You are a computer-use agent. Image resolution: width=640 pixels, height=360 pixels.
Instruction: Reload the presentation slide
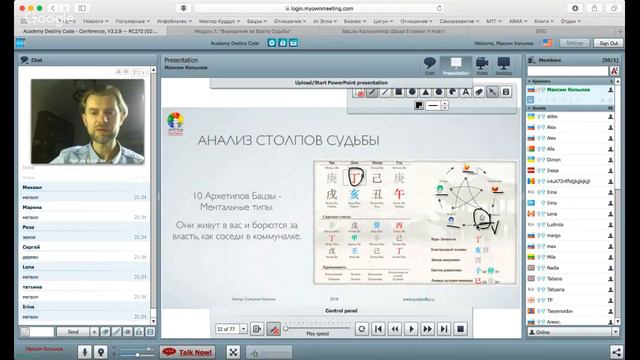[x=362, y=329]
